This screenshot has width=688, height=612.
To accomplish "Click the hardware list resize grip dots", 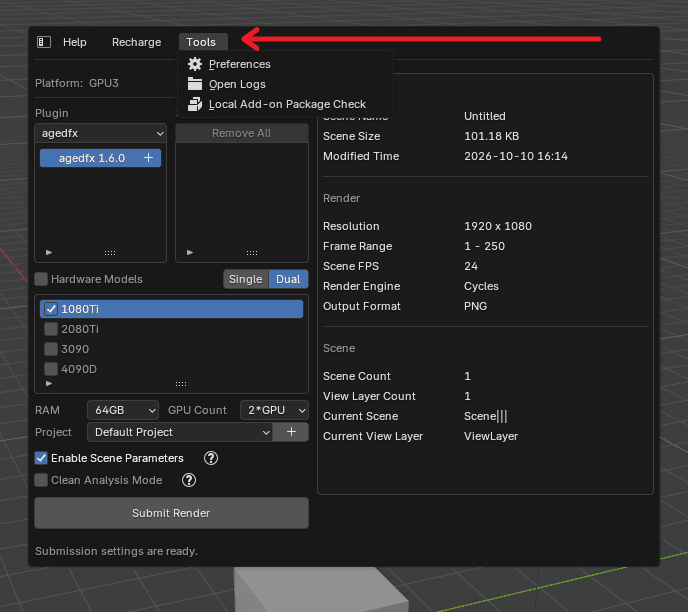I will pos(181,384).
